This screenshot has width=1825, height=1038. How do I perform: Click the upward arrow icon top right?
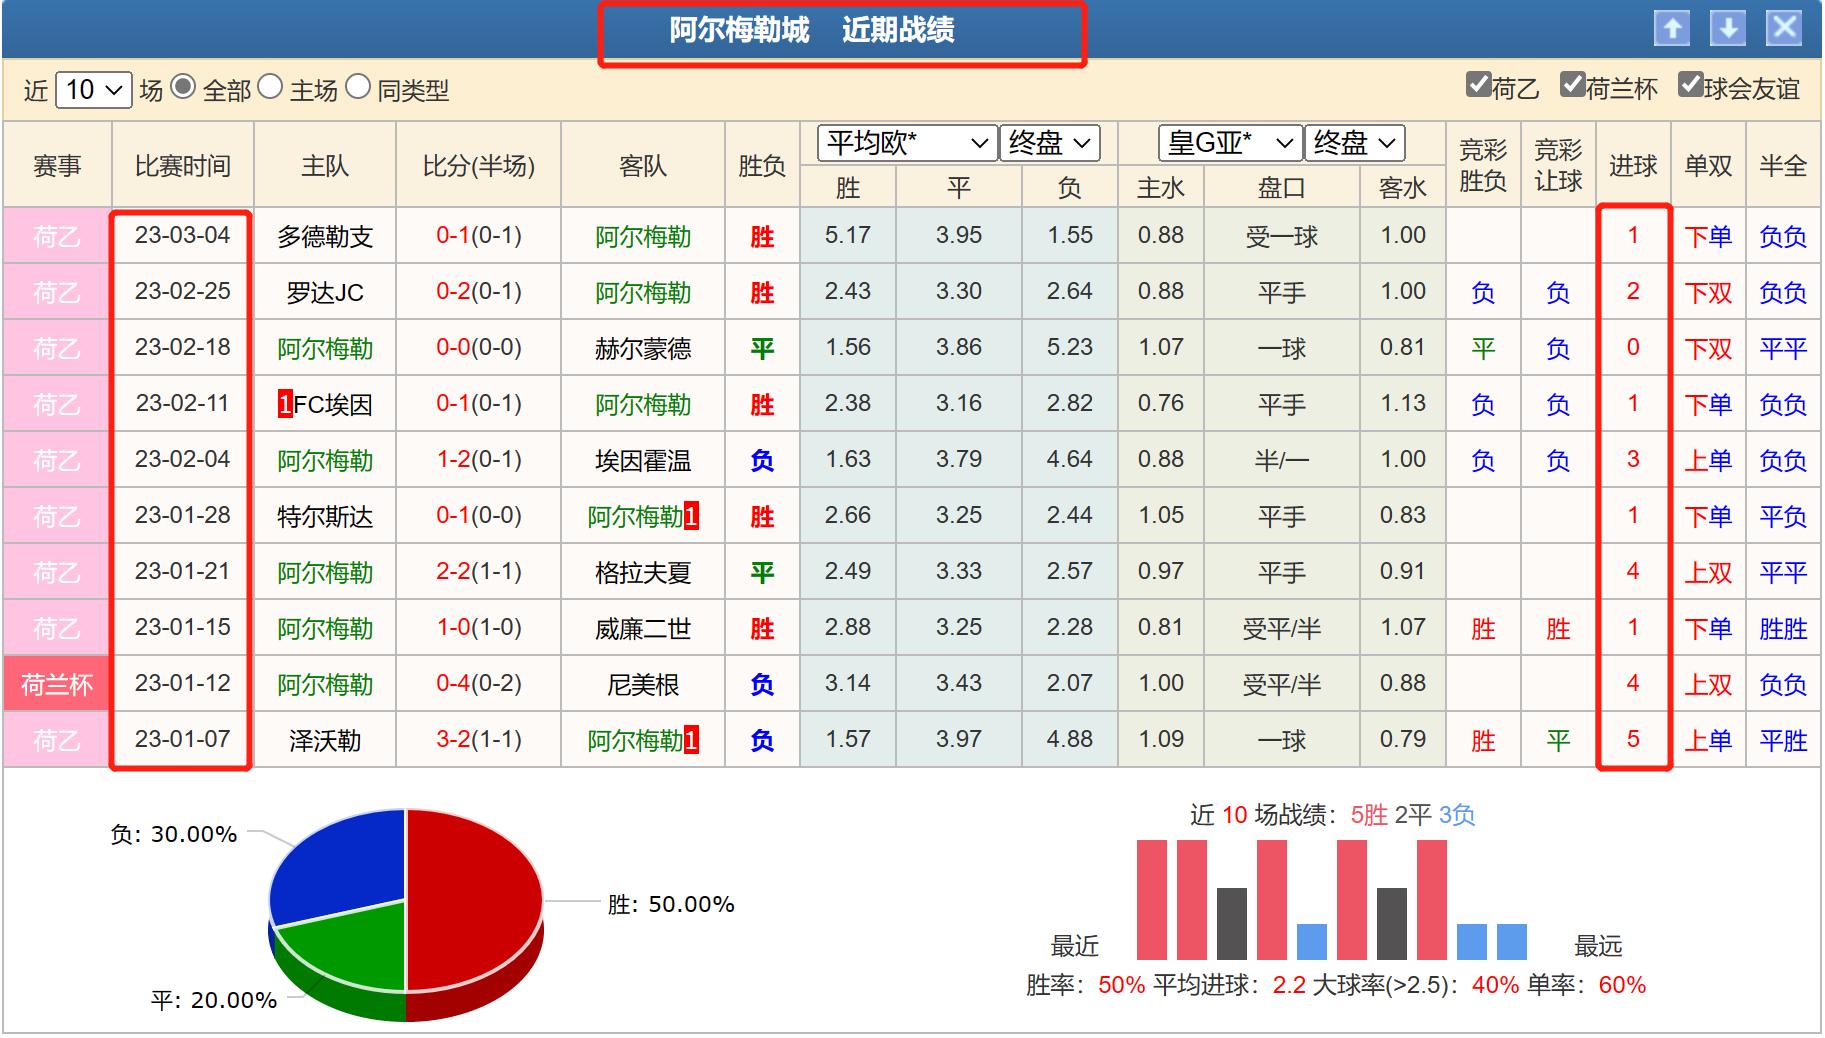pos(1671,29)
